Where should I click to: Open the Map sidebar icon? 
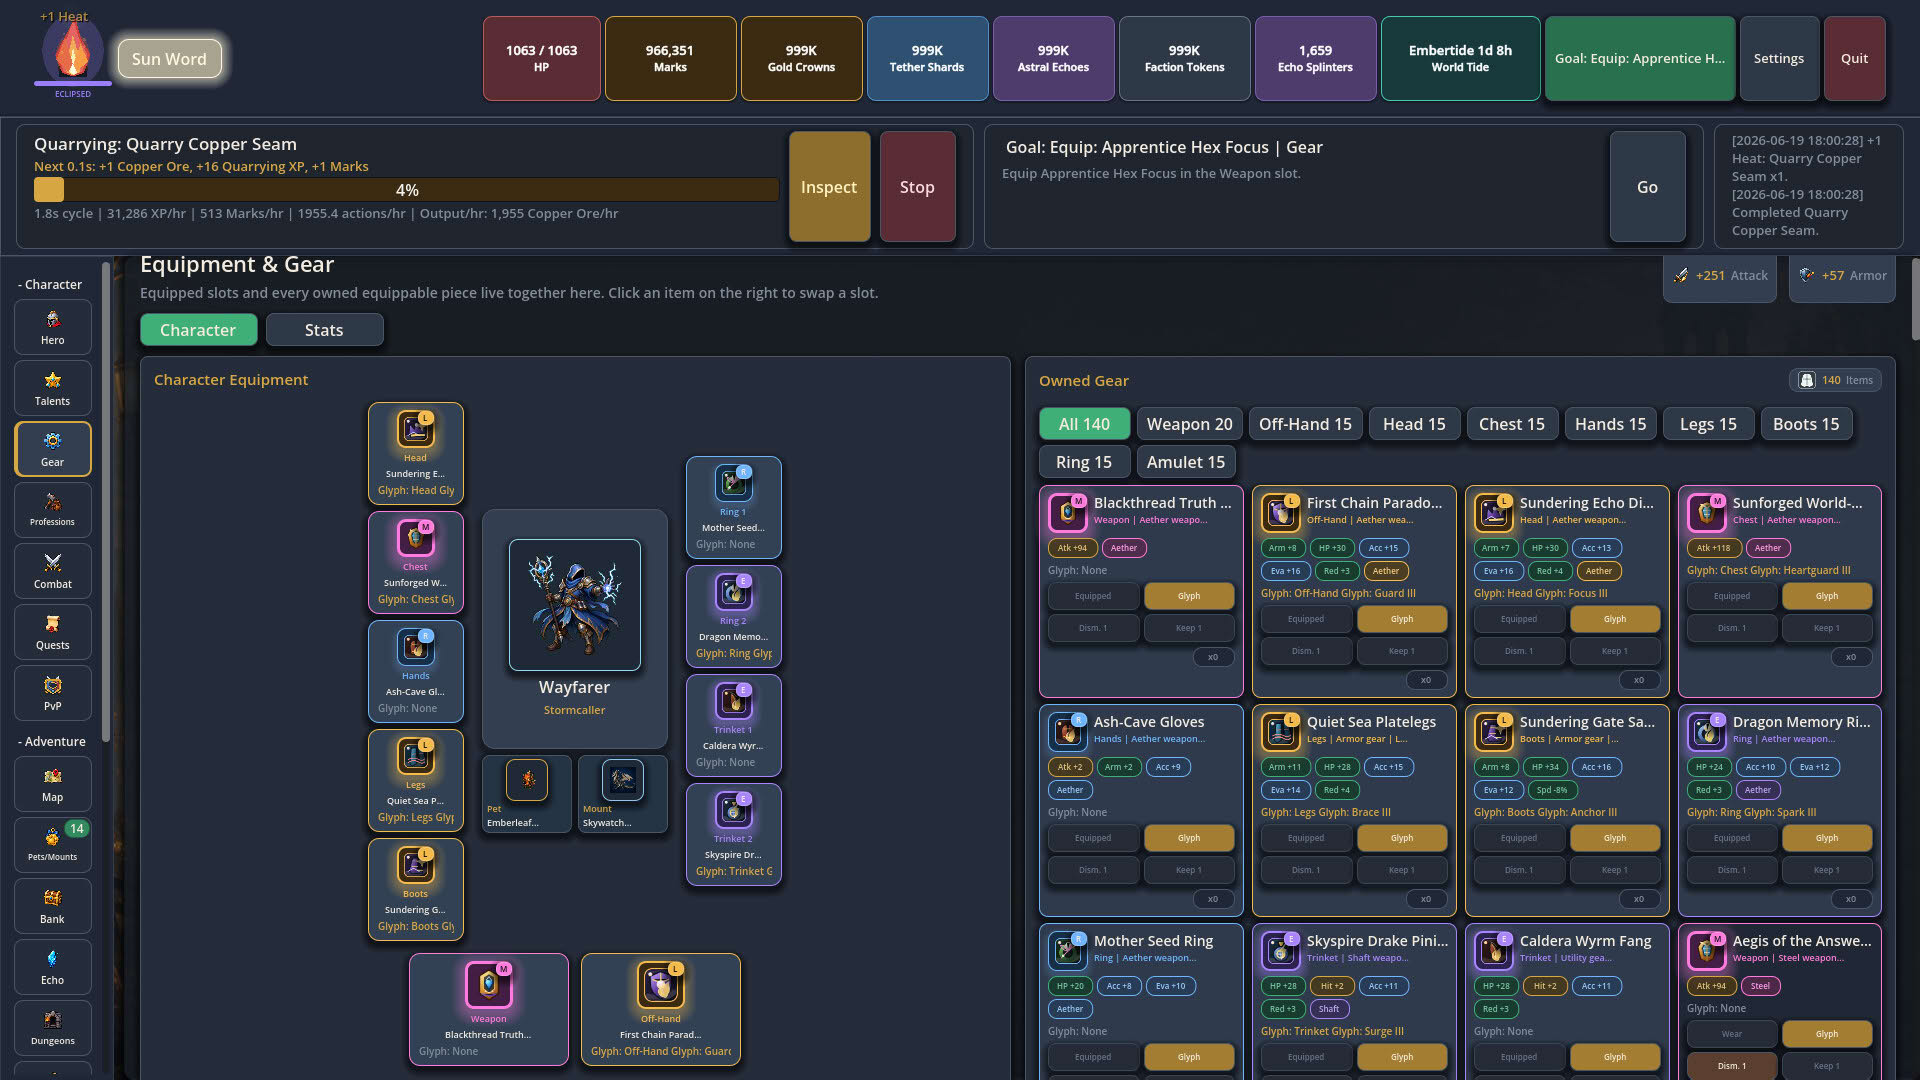pos(53,784)
